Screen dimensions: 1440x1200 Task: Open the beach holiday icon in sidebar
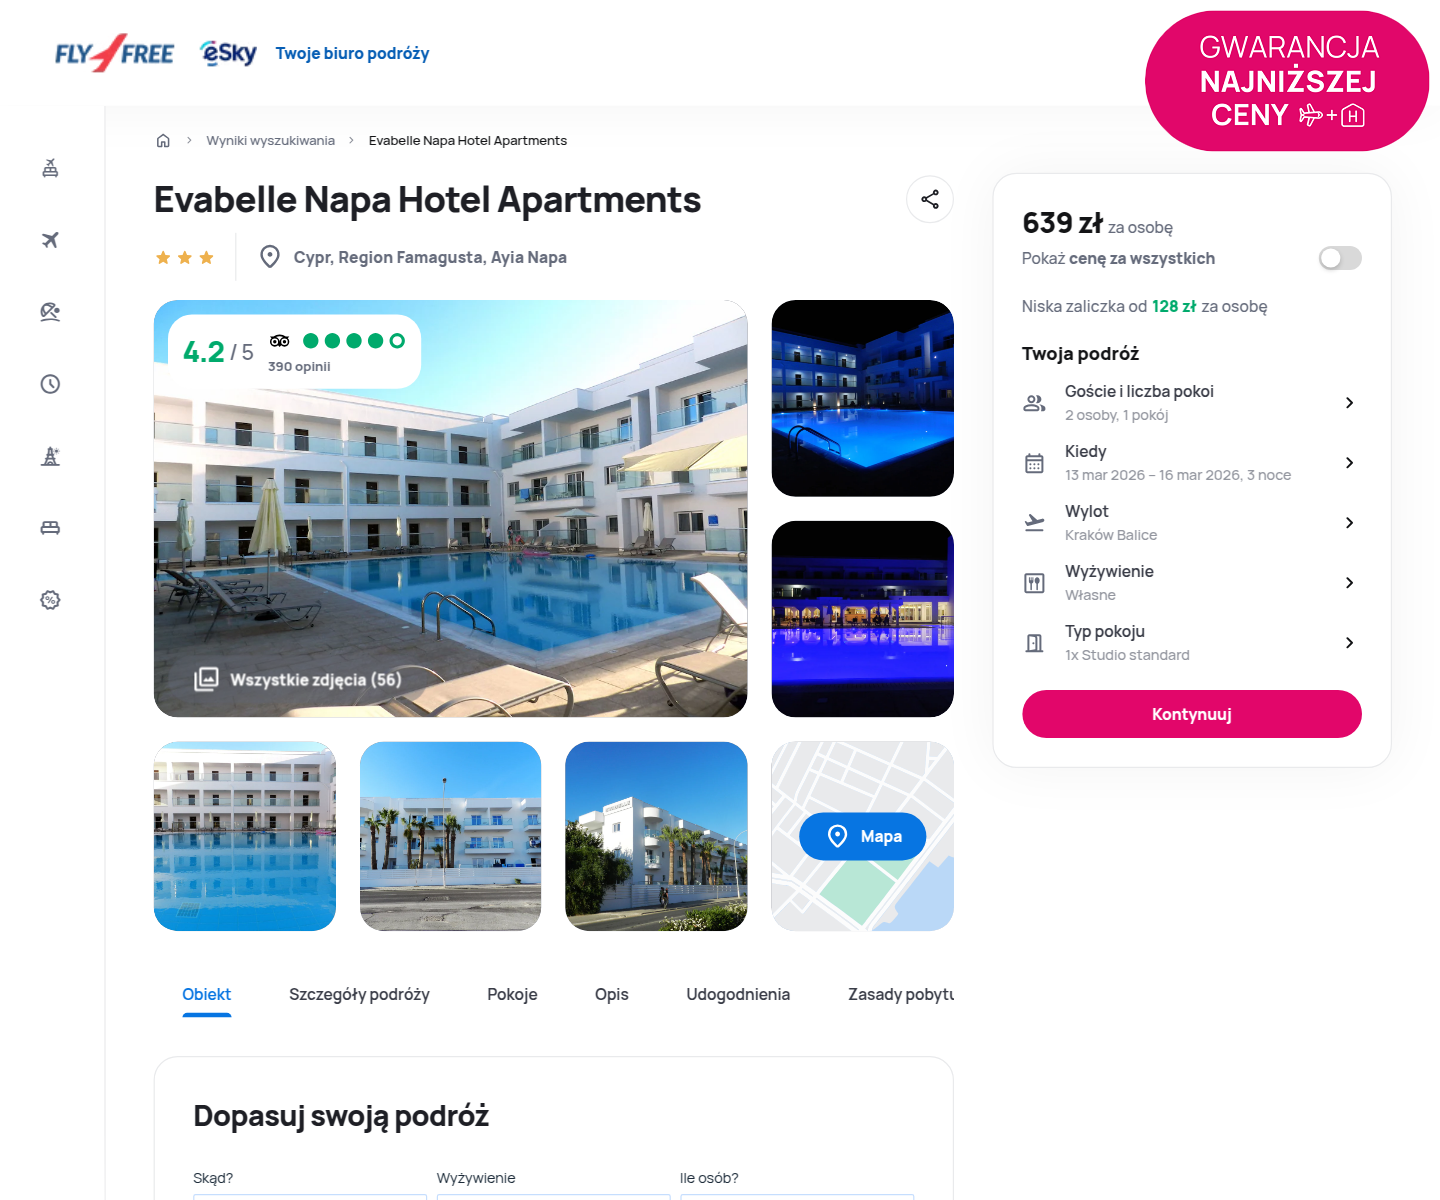point(50,312)
